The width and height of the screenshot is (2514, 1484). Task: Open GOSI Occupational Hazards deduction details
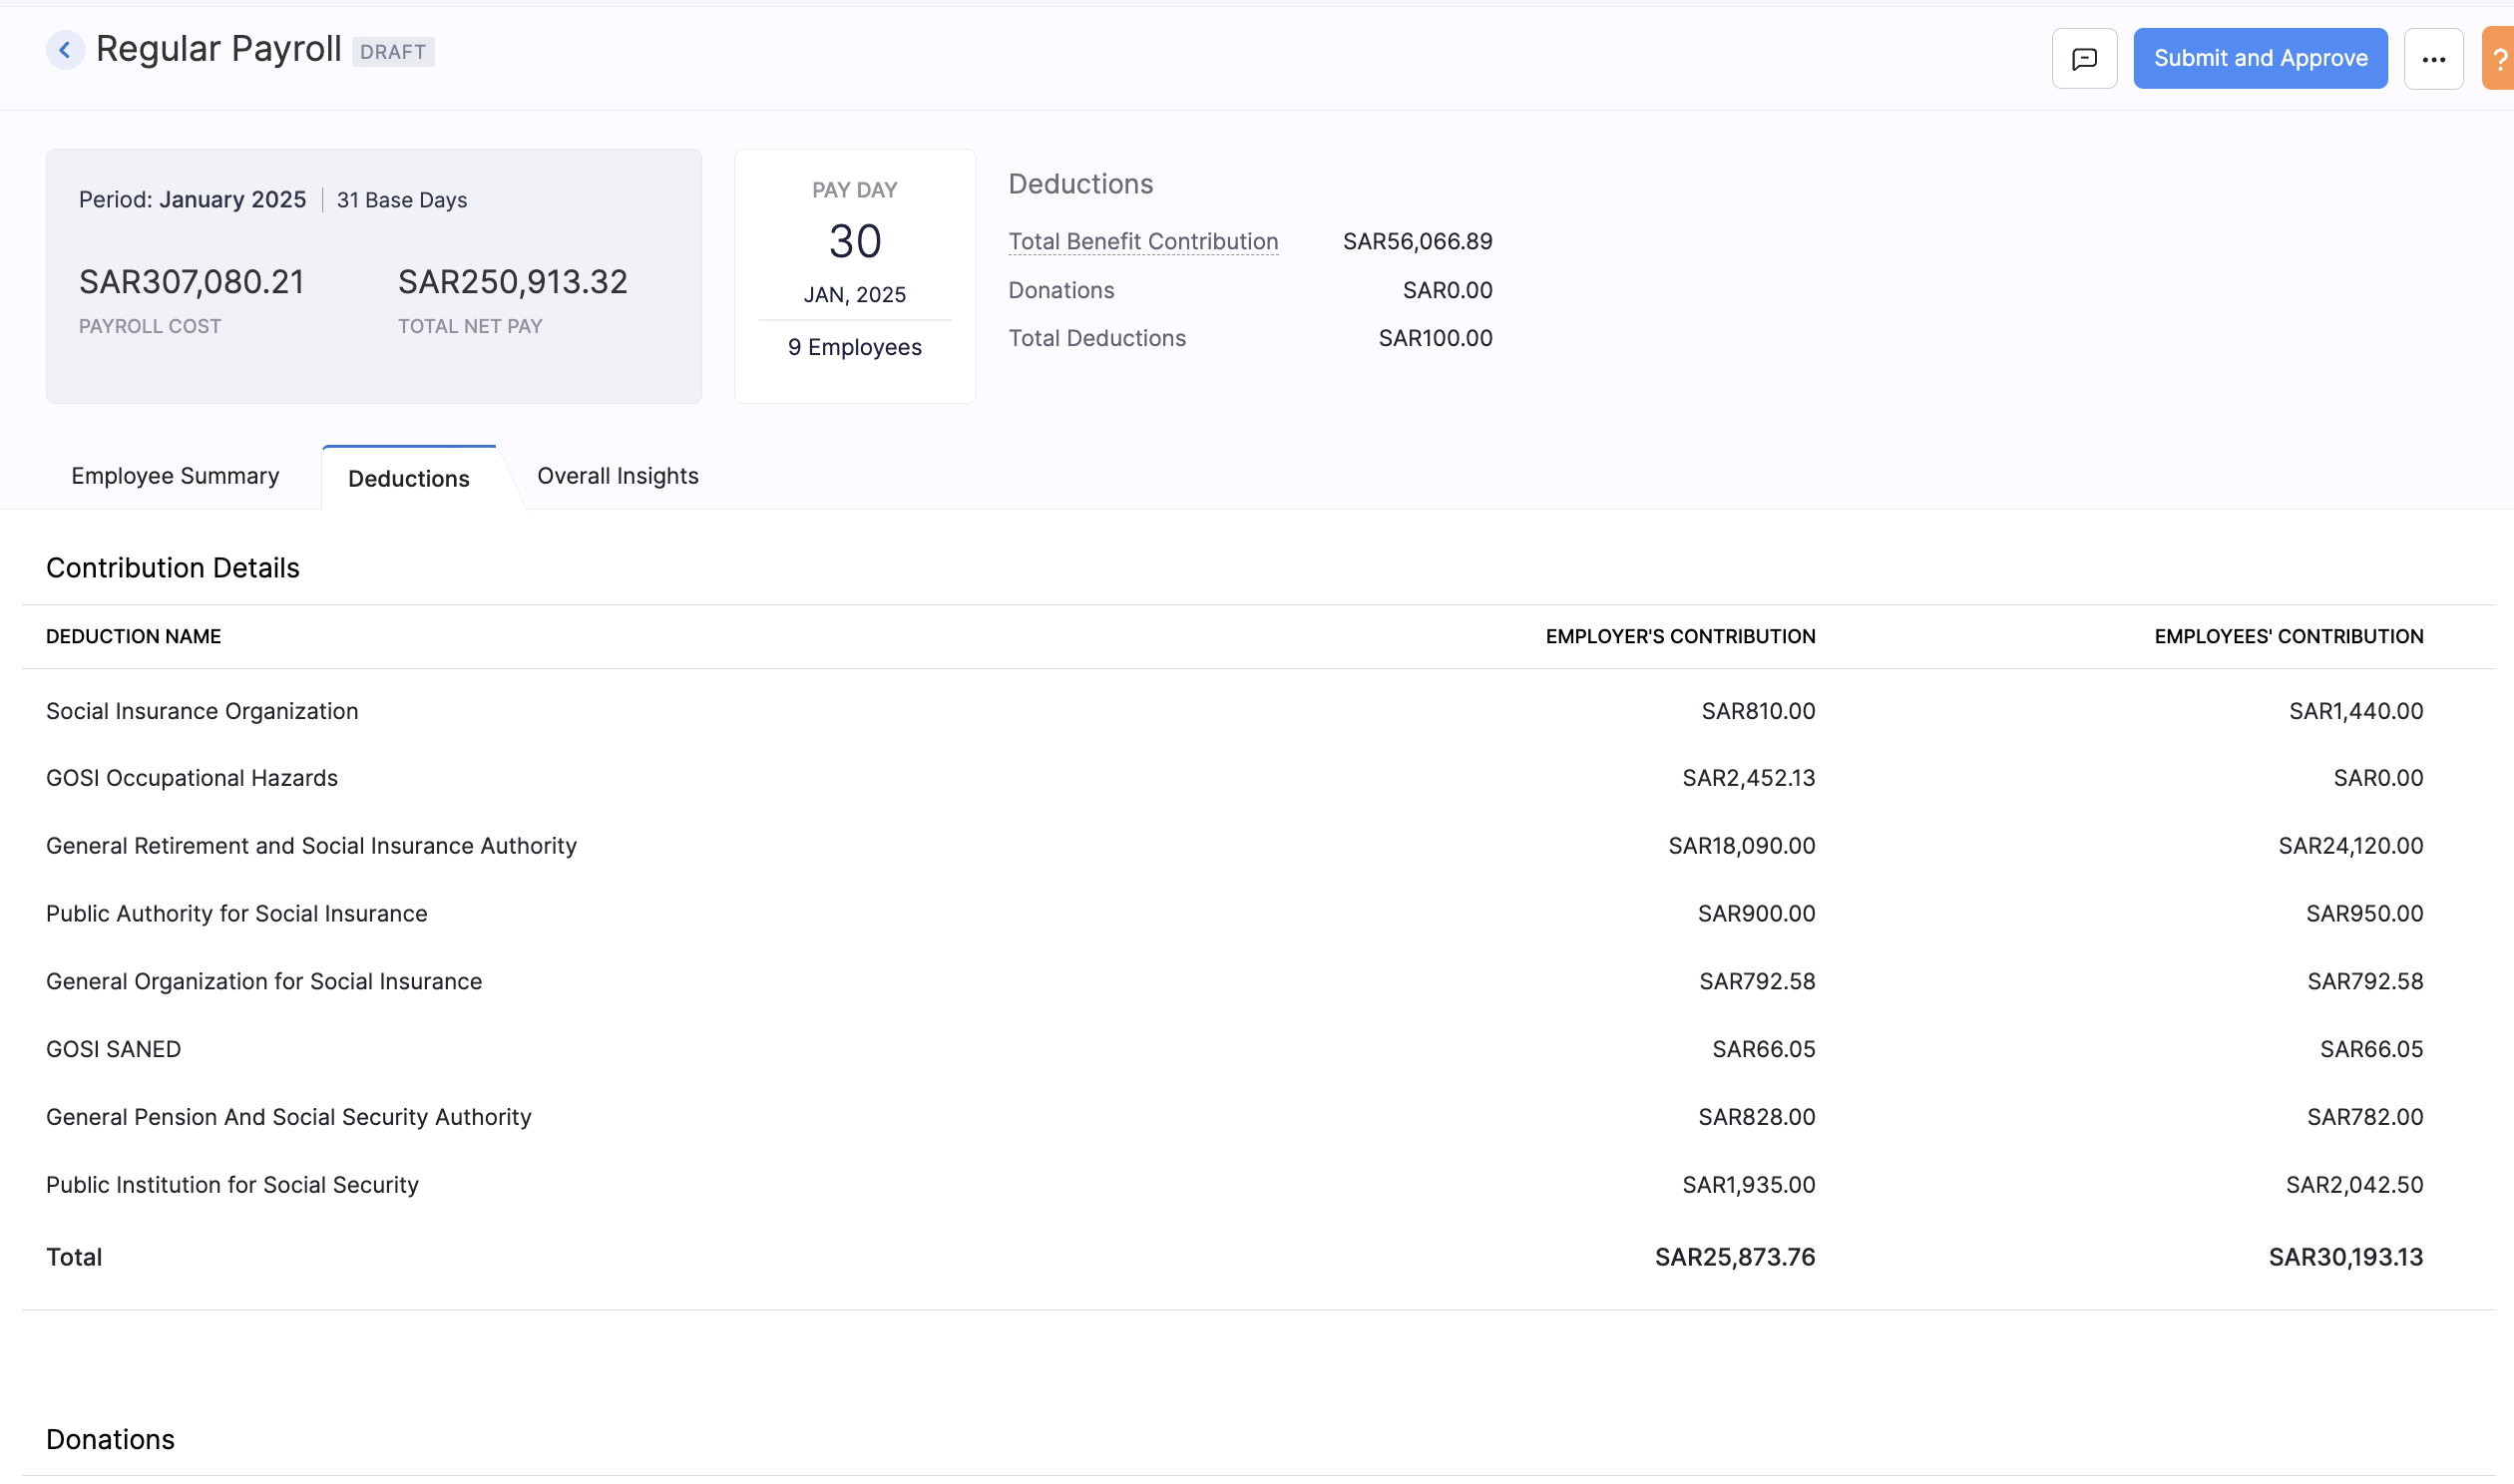click(x=192, y=778)
